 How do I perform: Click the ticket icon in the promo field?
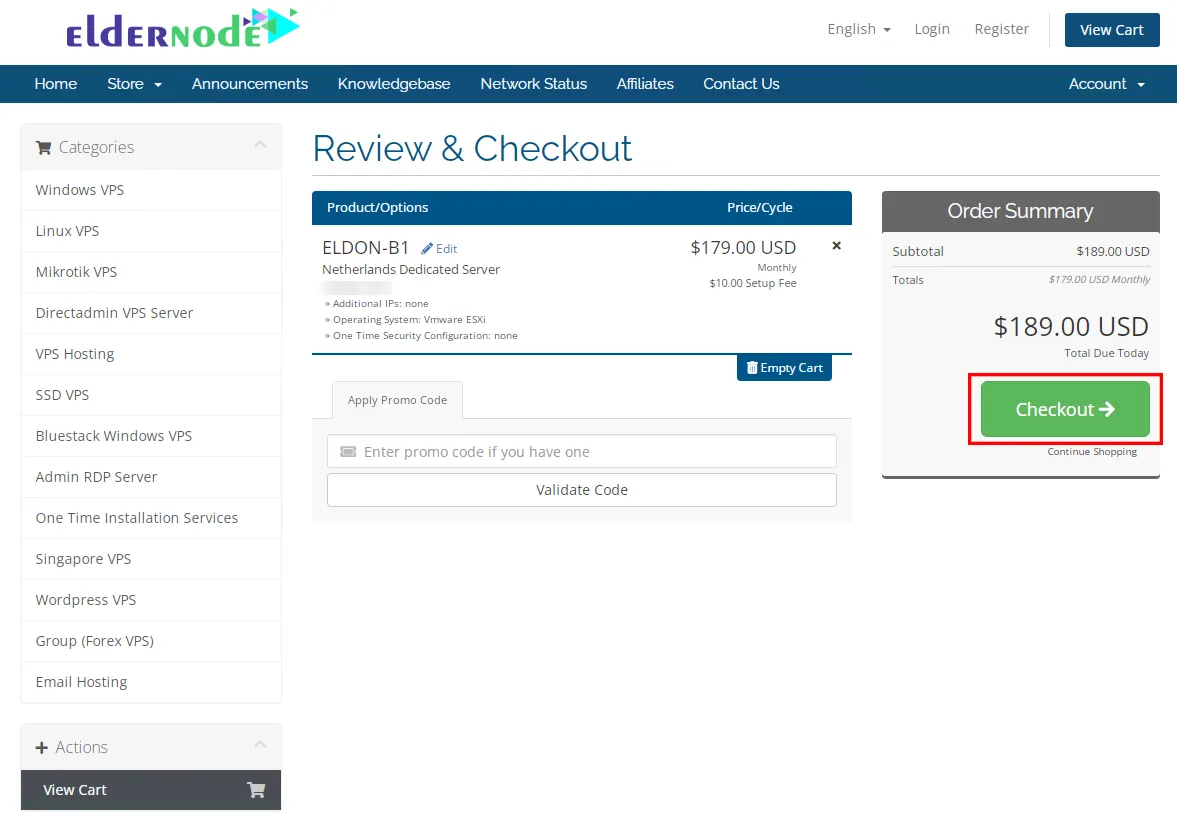(x=348, y=451)
